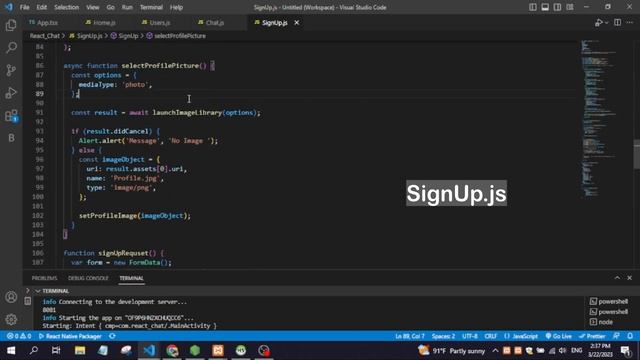Open Chrome from the taskbar
Image resolution: width=640 pixels, height=360 pixels.
tap(172, 351)
